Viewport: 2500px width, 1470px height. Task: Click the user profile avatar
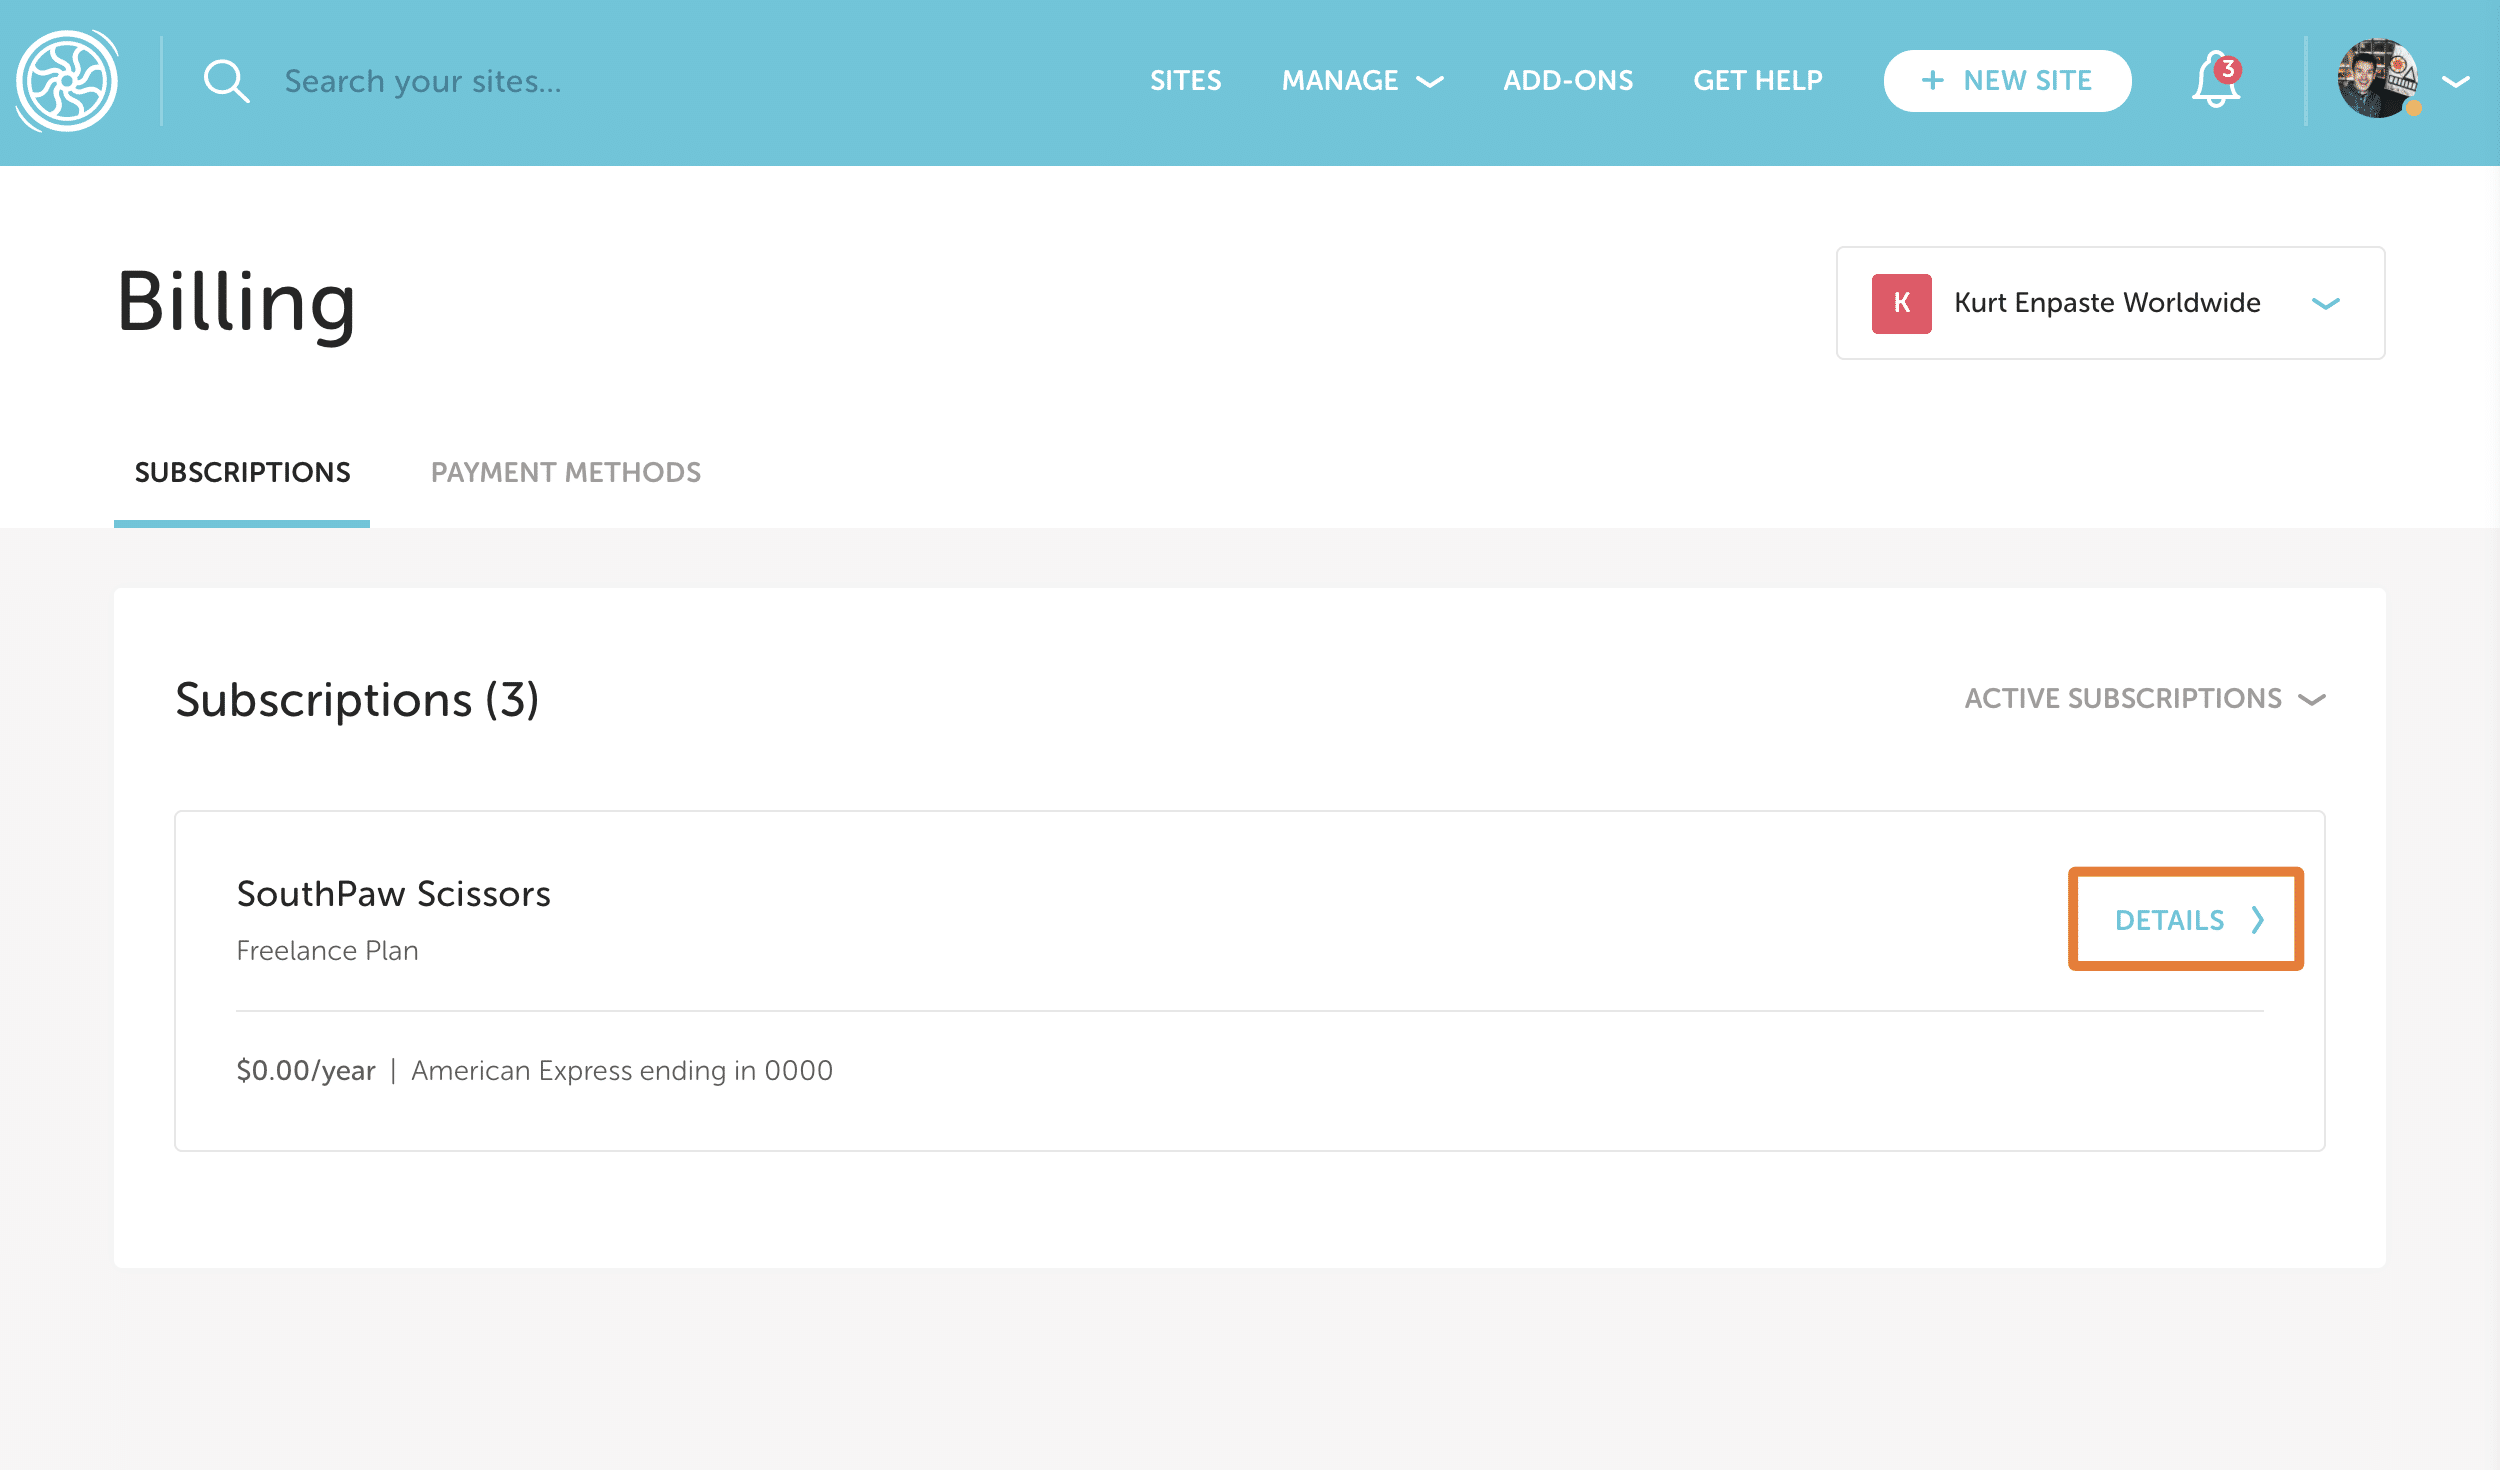2377,79
